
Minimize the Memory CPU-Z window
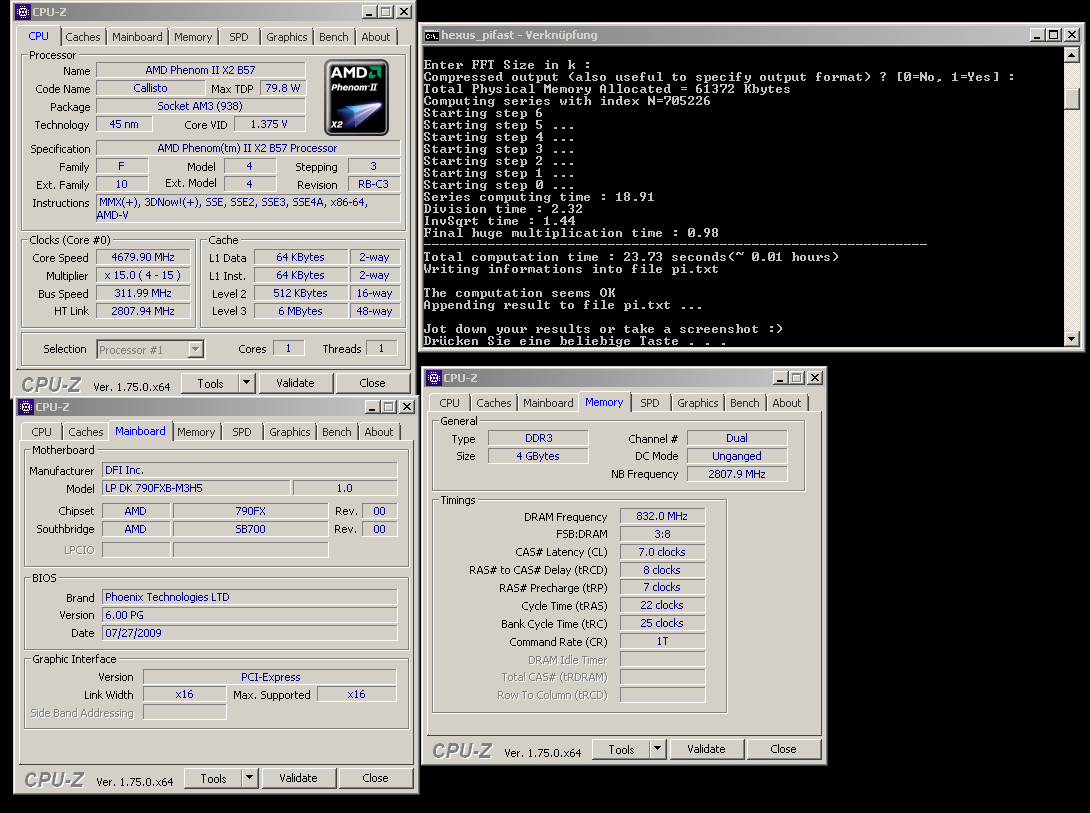coord(780,377)
